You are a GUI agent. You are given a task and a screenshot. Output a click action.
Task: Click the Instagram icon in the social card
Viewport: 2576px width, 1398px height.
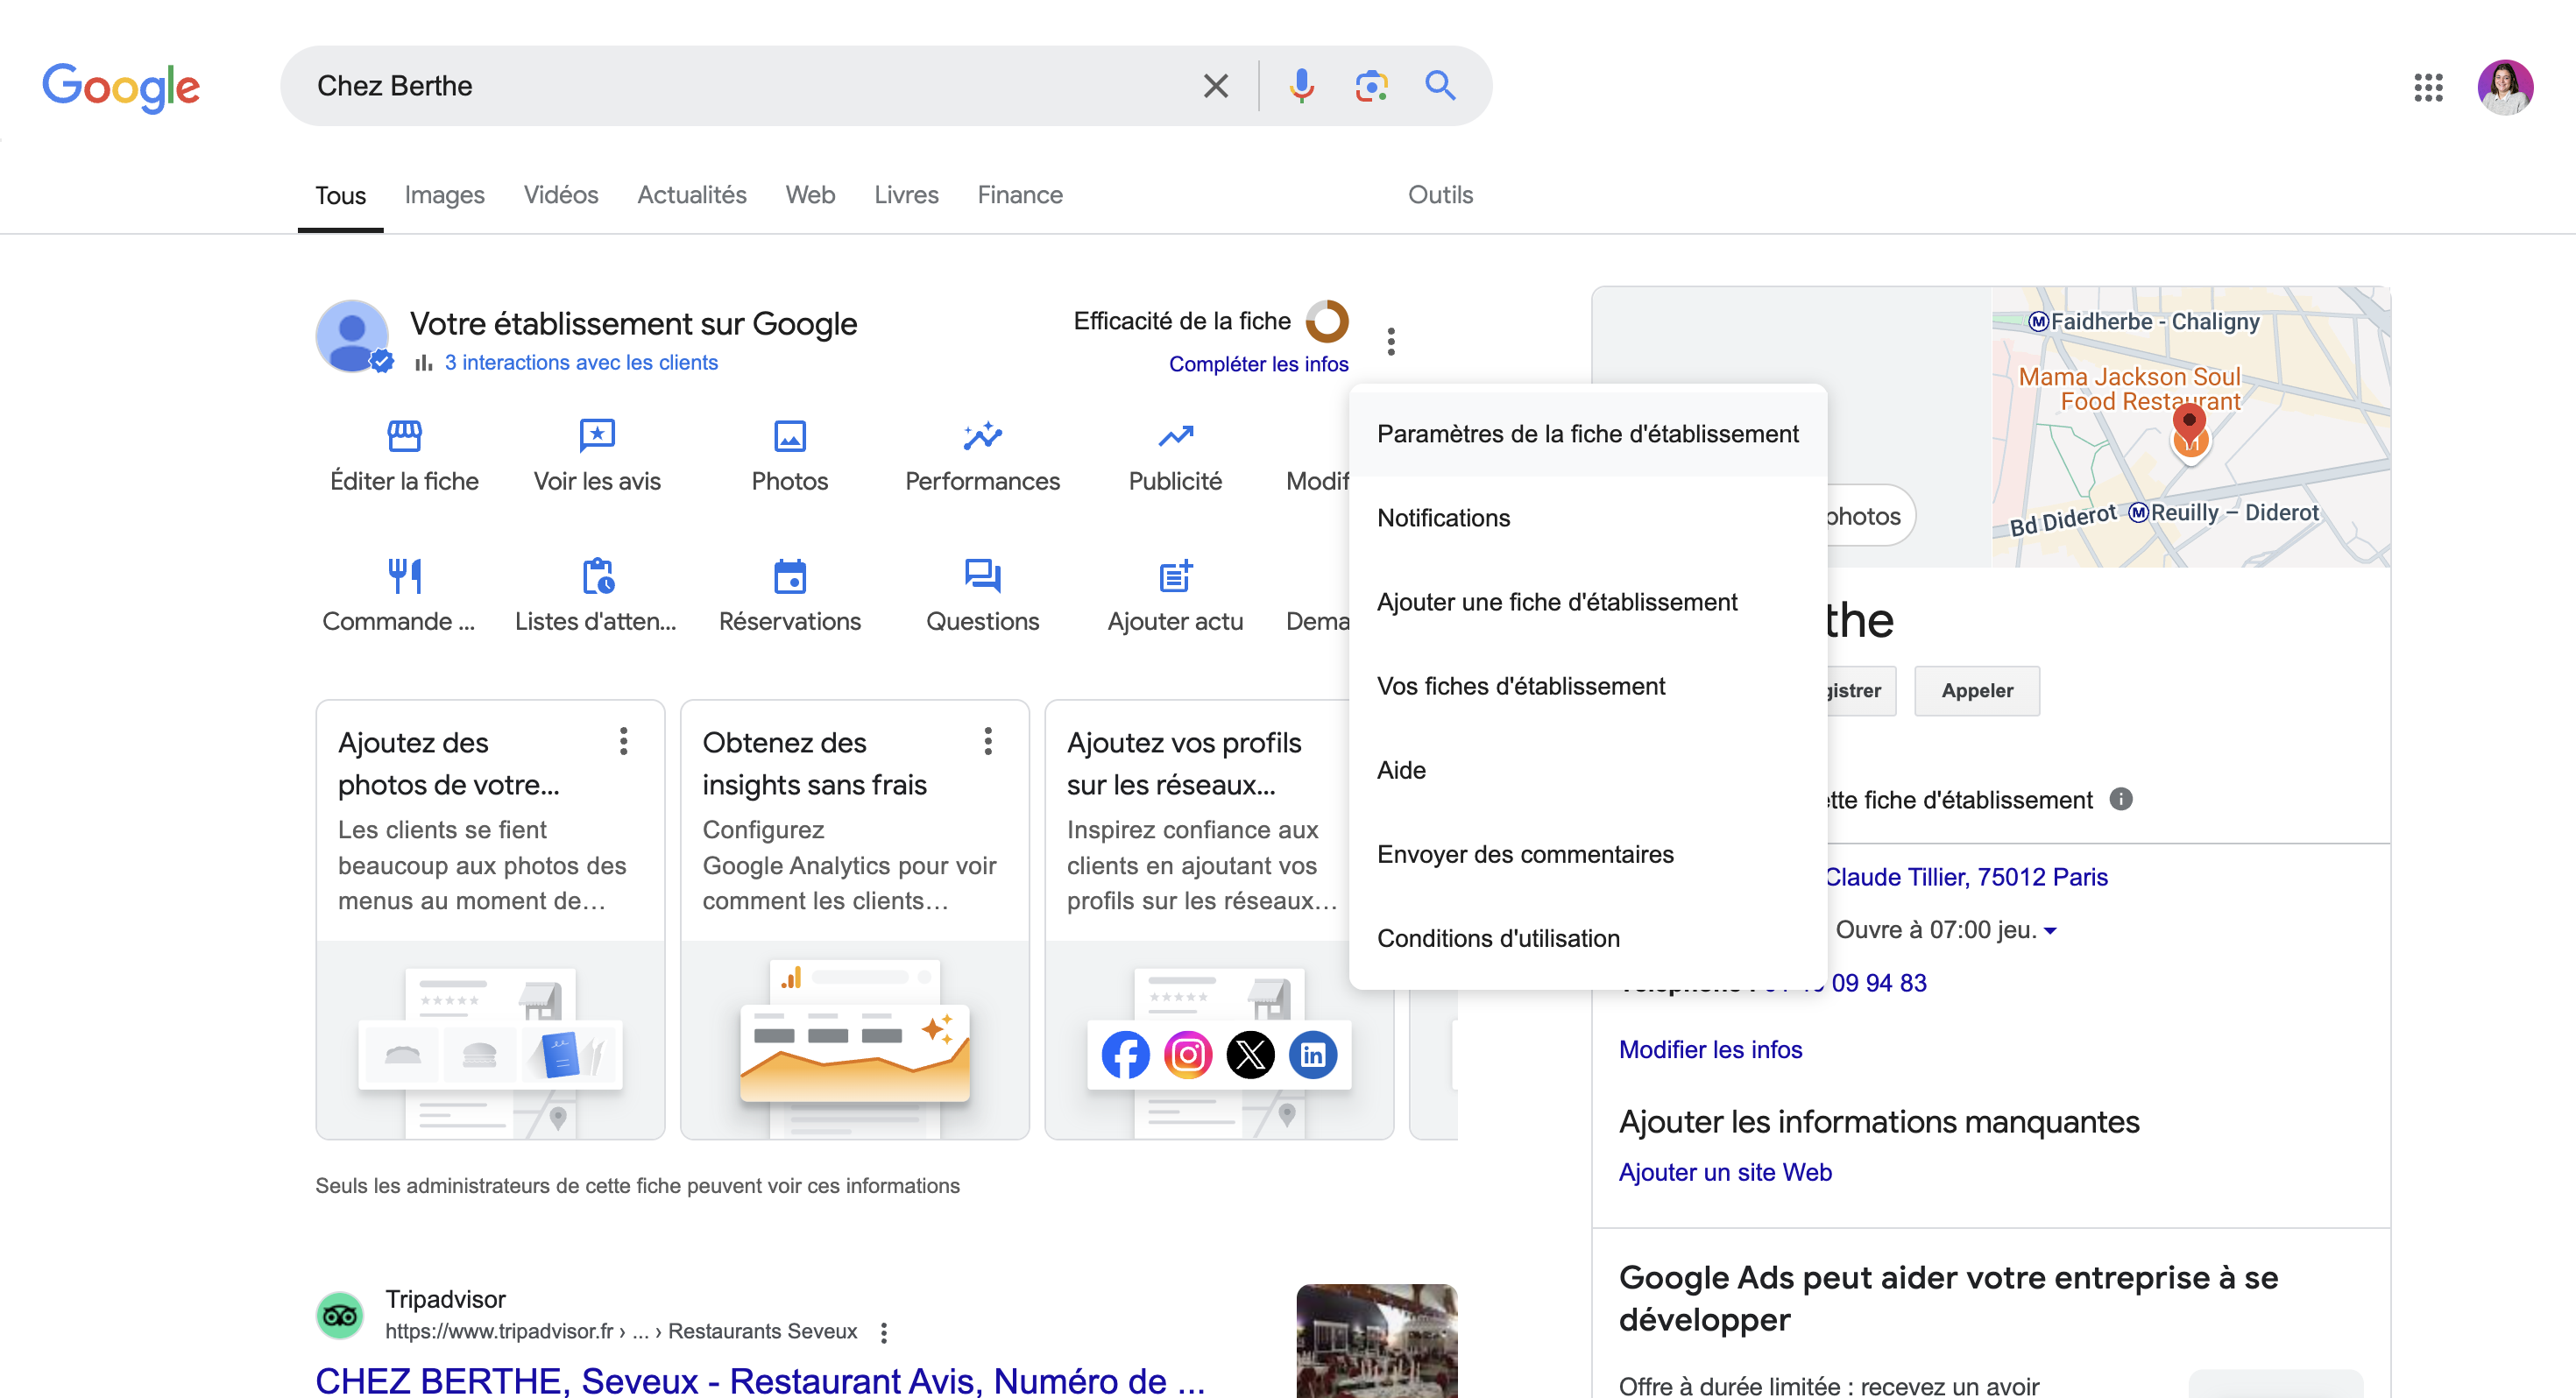click(1188, 1054)
